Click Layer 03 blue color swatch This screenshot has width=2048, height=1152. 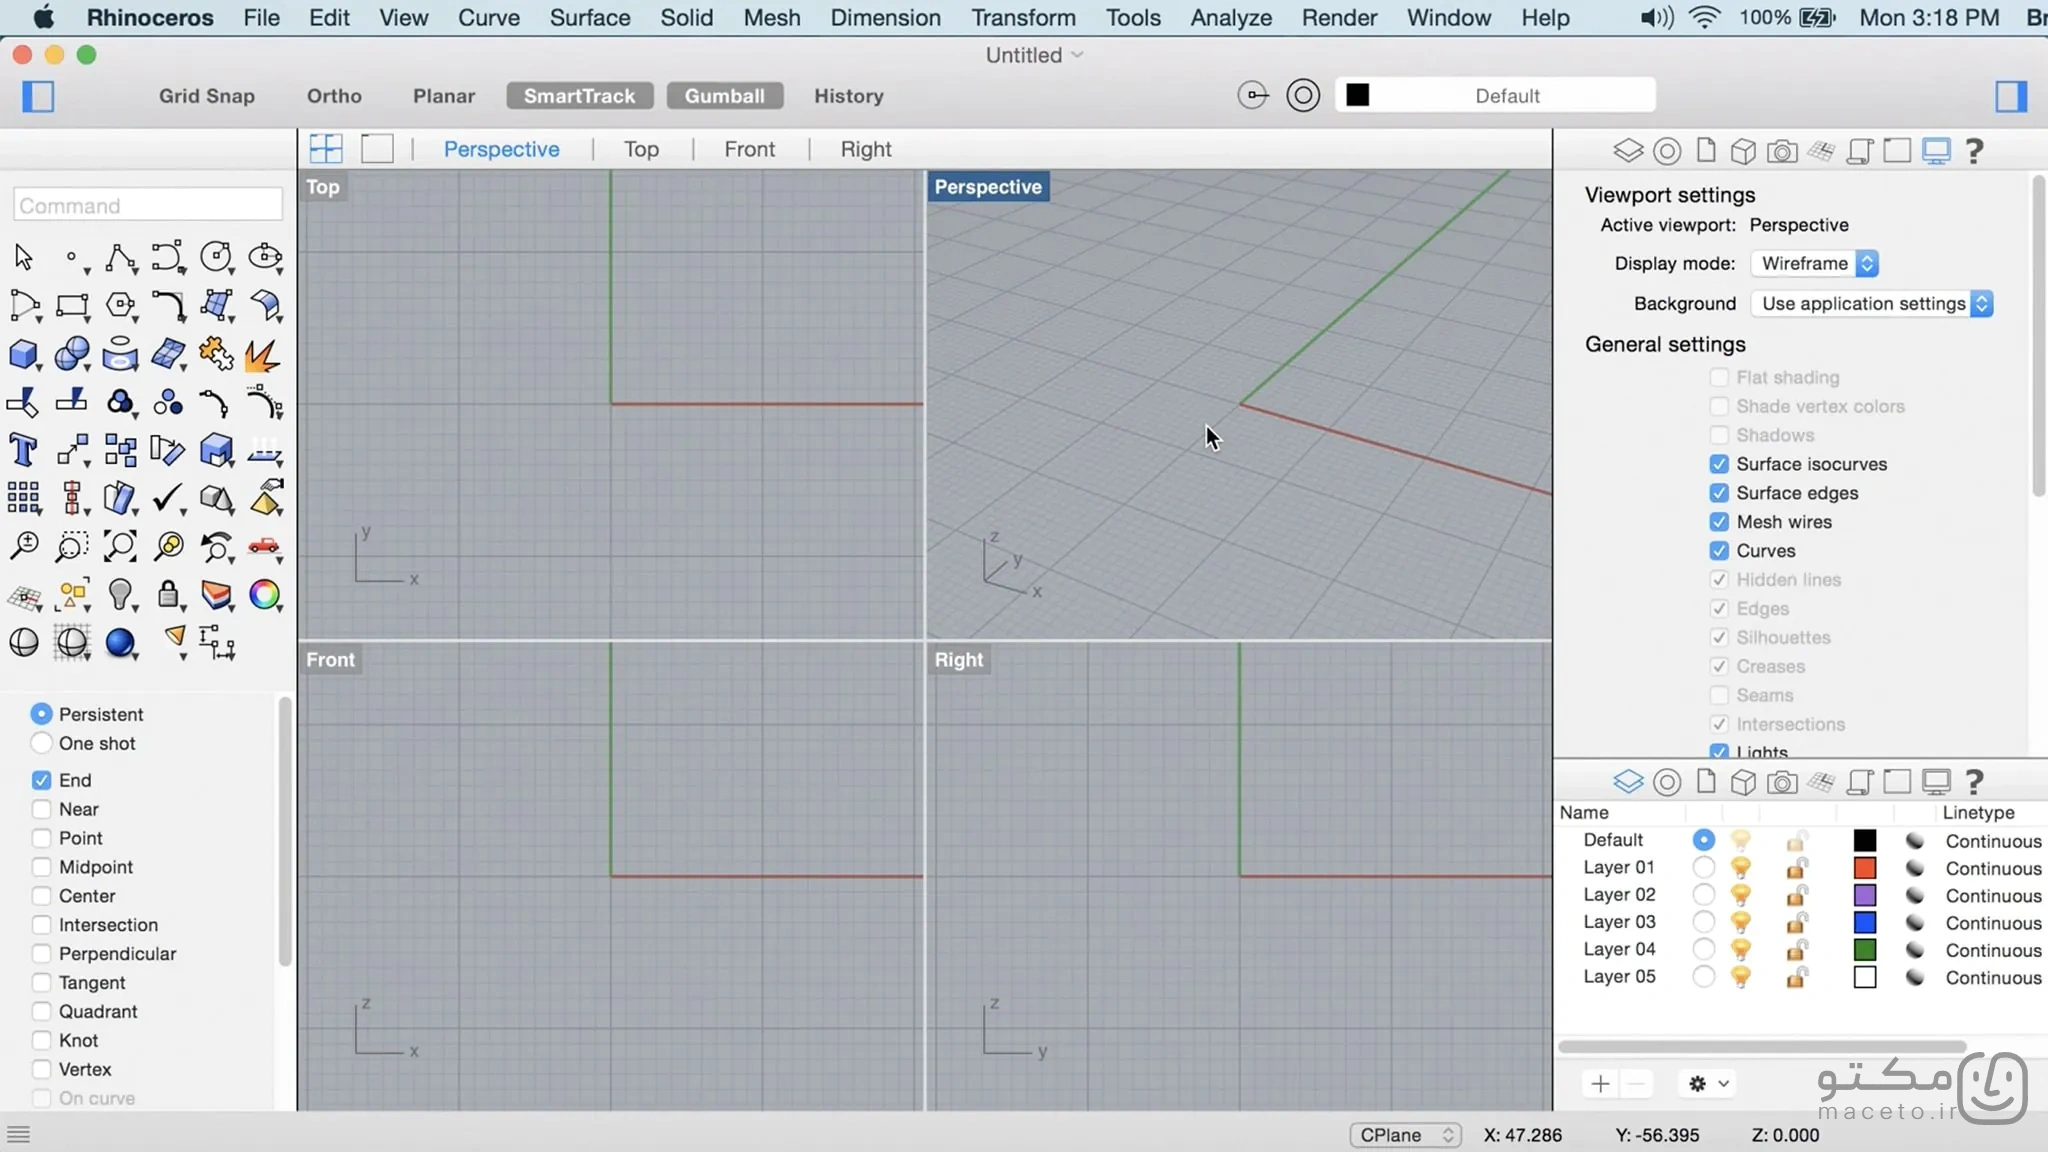tap(1865, 922)
